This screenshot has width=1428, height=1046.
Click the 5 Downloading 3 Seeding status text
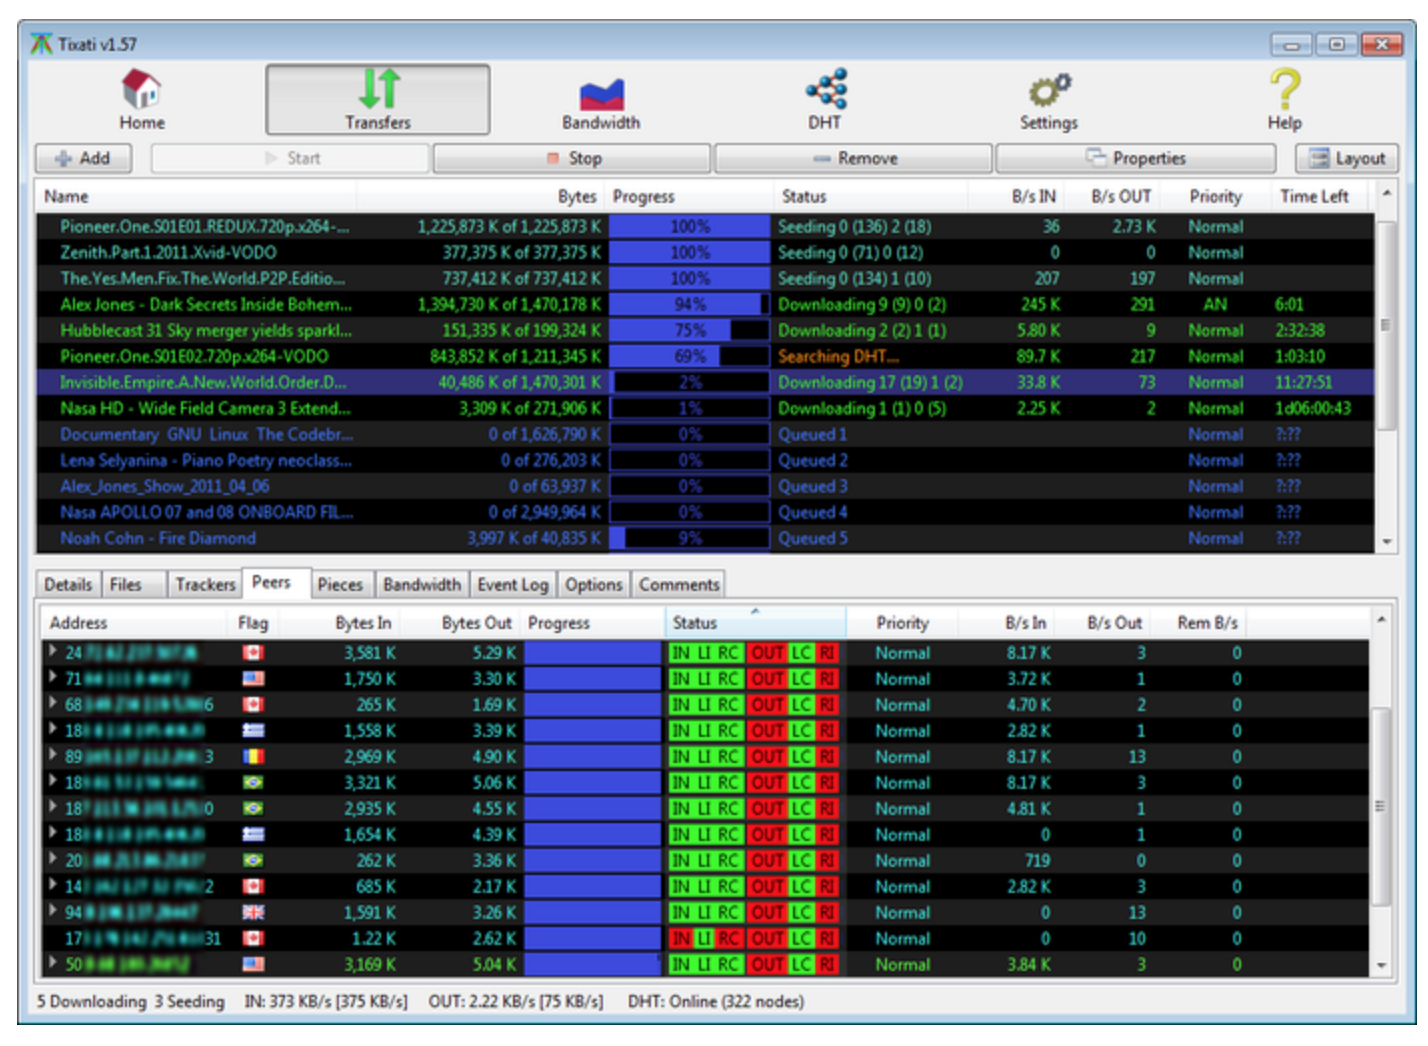(131, 1001)
